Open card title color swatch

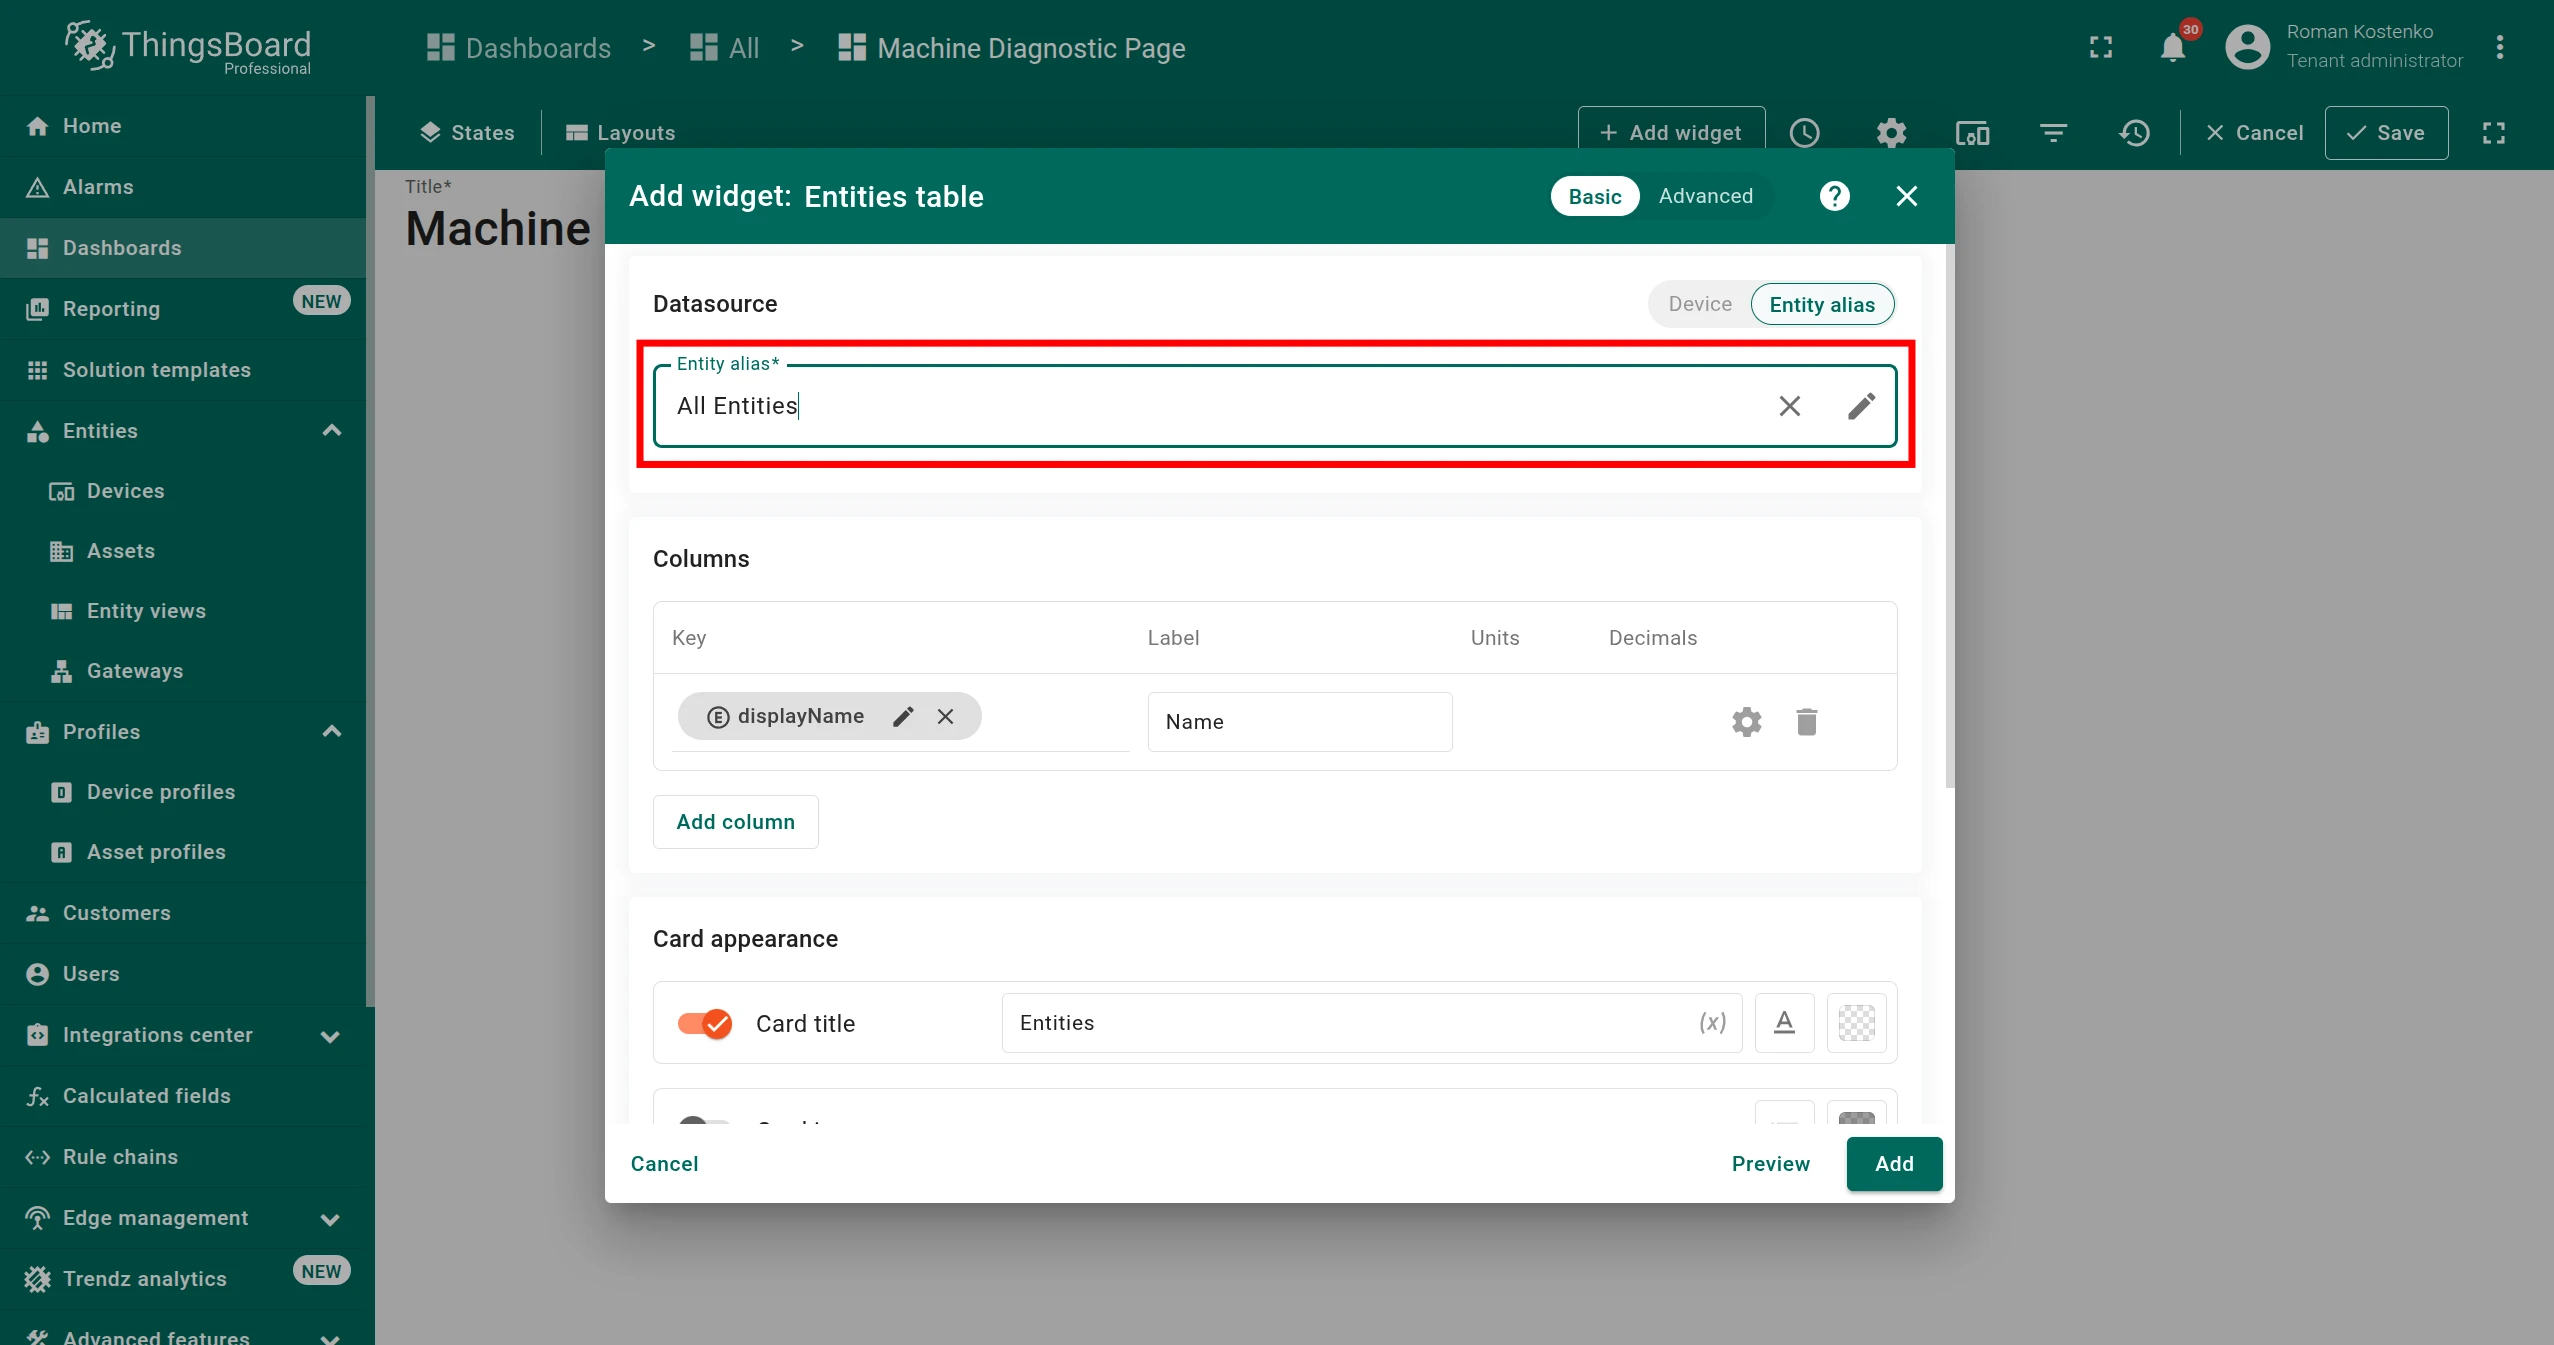tap(1857, 1023)
